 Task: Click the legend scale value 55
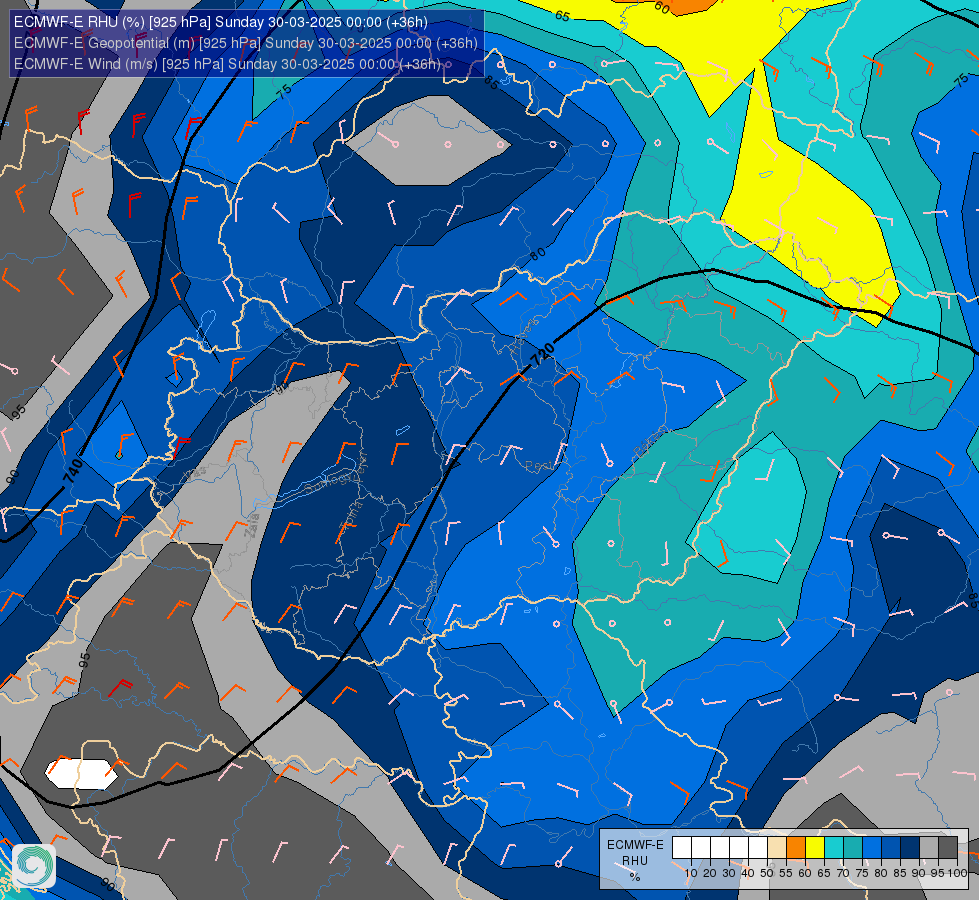(786, 873)
